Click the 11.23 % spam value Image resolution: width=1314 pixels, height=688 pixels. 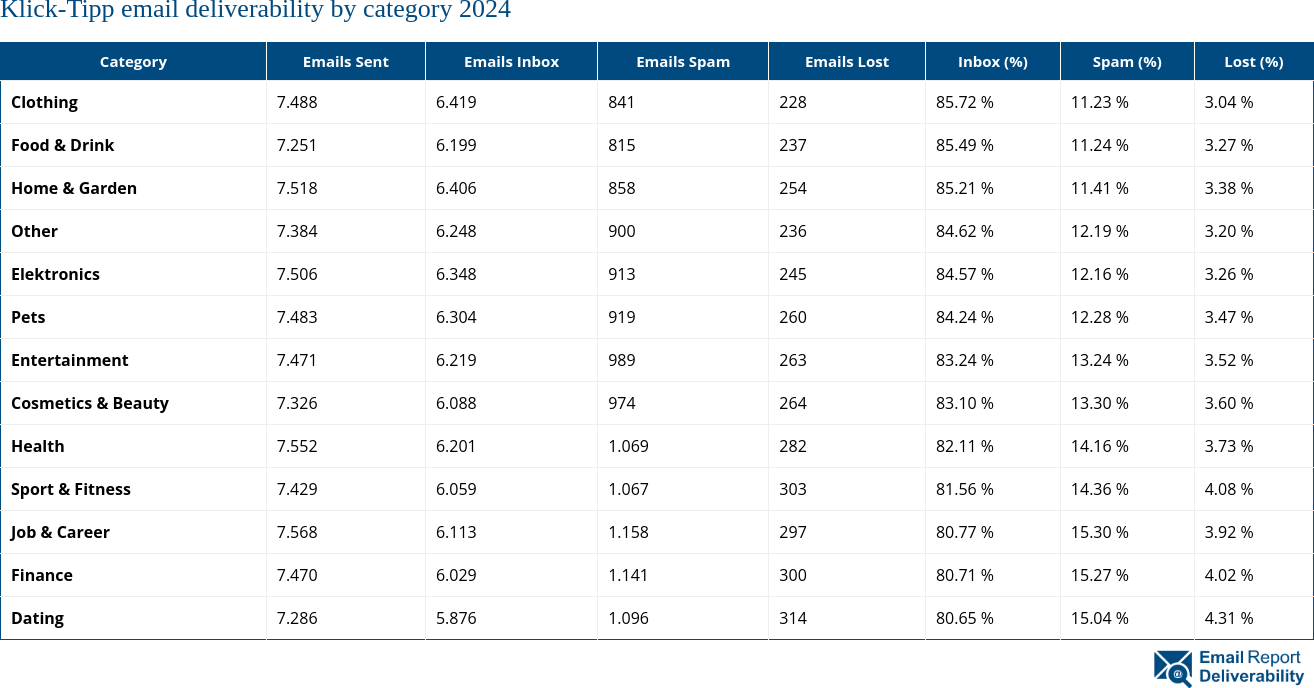coord(1100,102)
